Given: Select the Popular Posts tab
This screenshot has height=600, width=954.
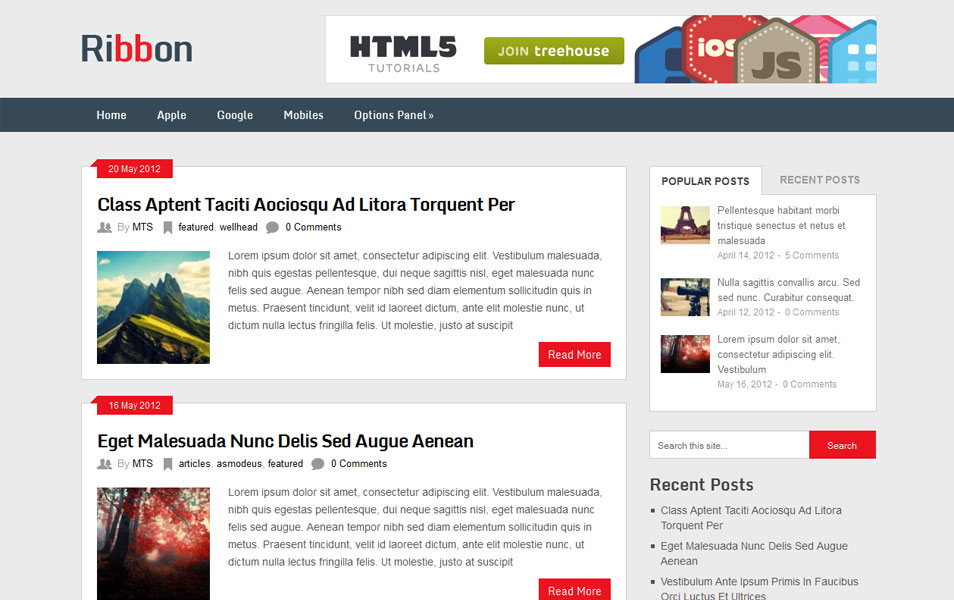Looking at the screenshot, I should coord(705,181).
